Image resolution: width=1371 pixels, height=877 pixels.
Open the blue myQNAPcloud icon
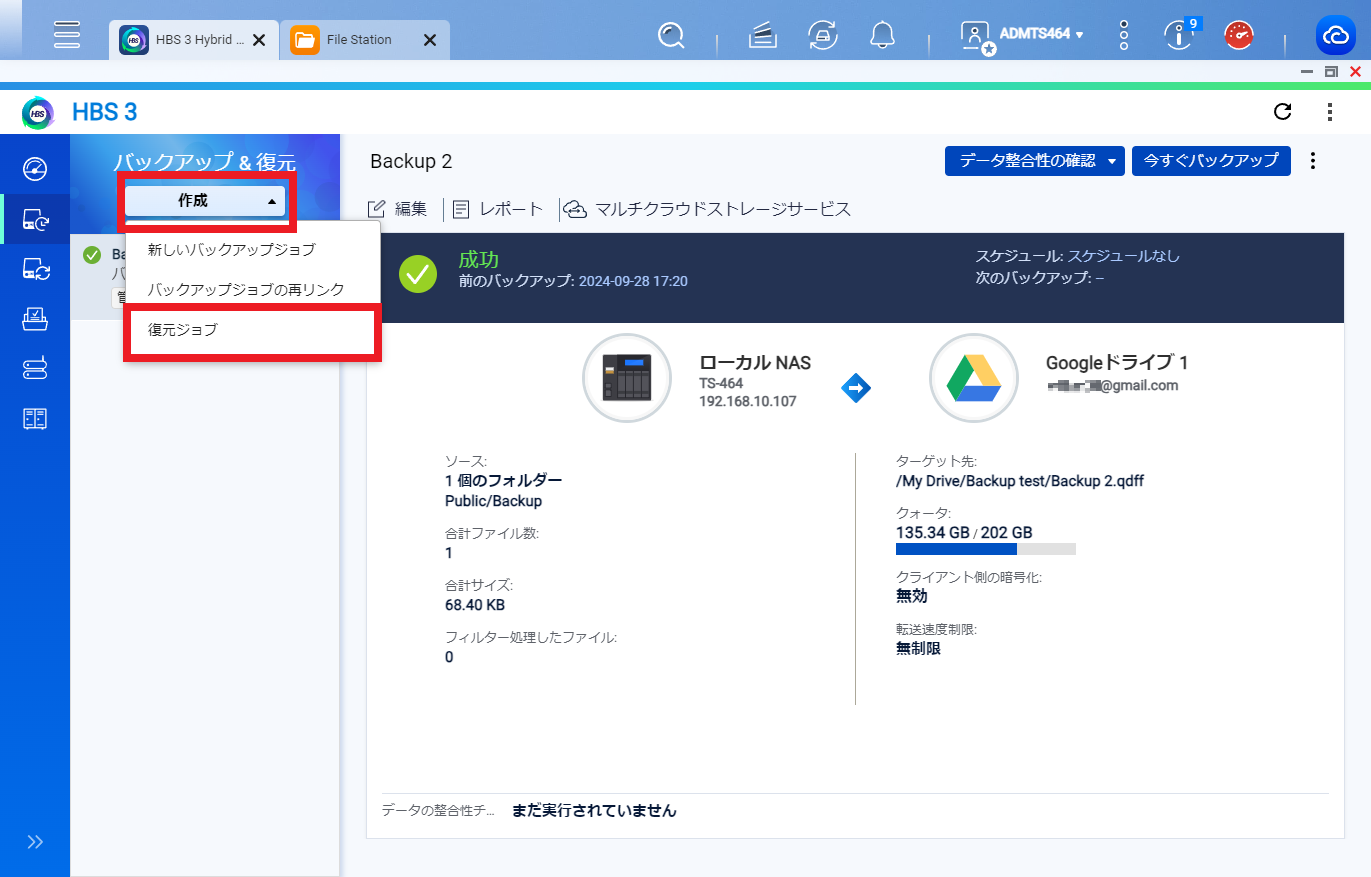1335,36
